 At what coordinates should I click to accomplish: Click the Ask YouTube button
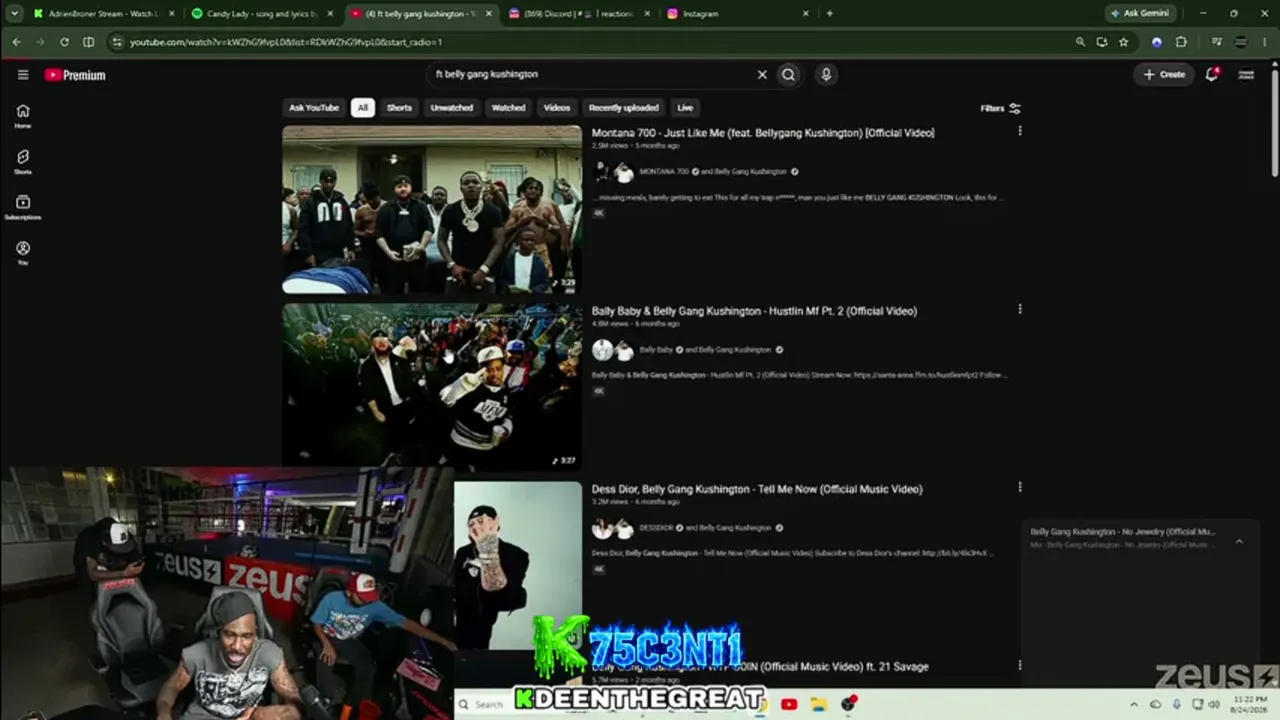tap(314, 108)
